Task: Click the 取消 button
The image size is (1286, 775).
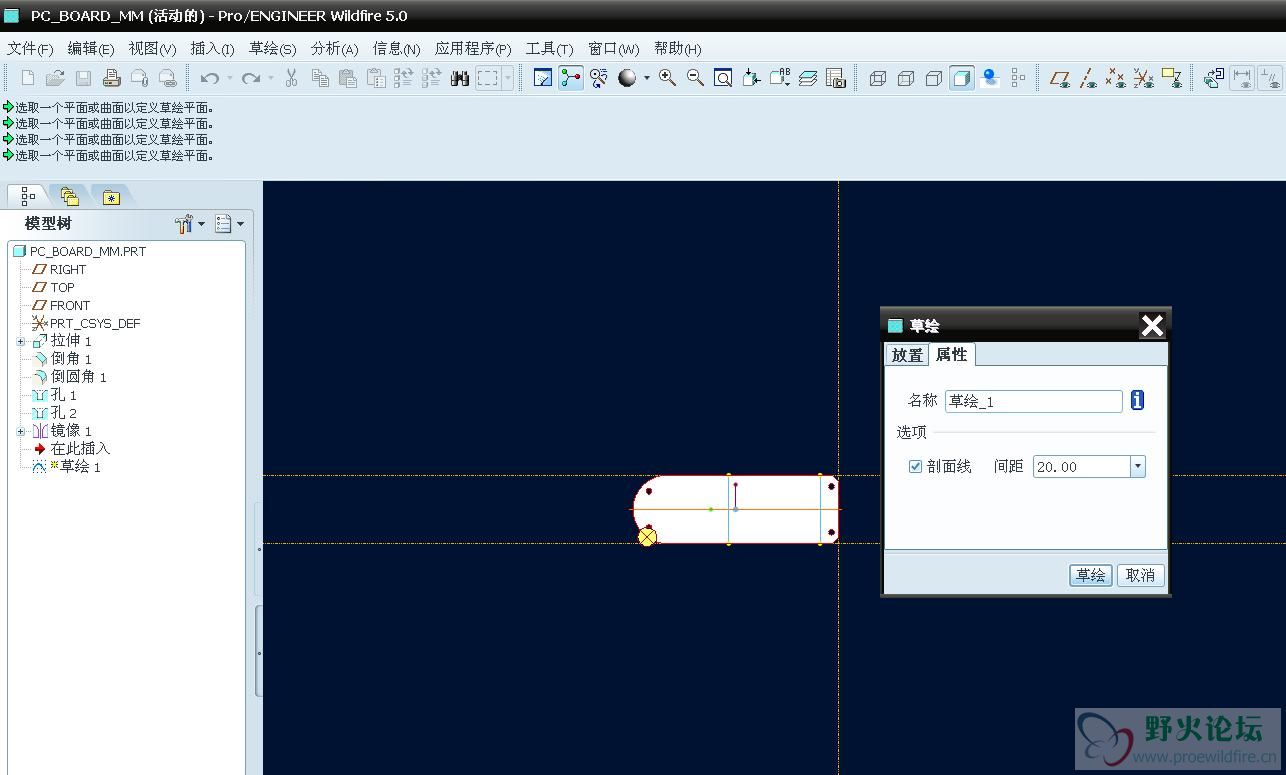Action: pos(1140,575)
